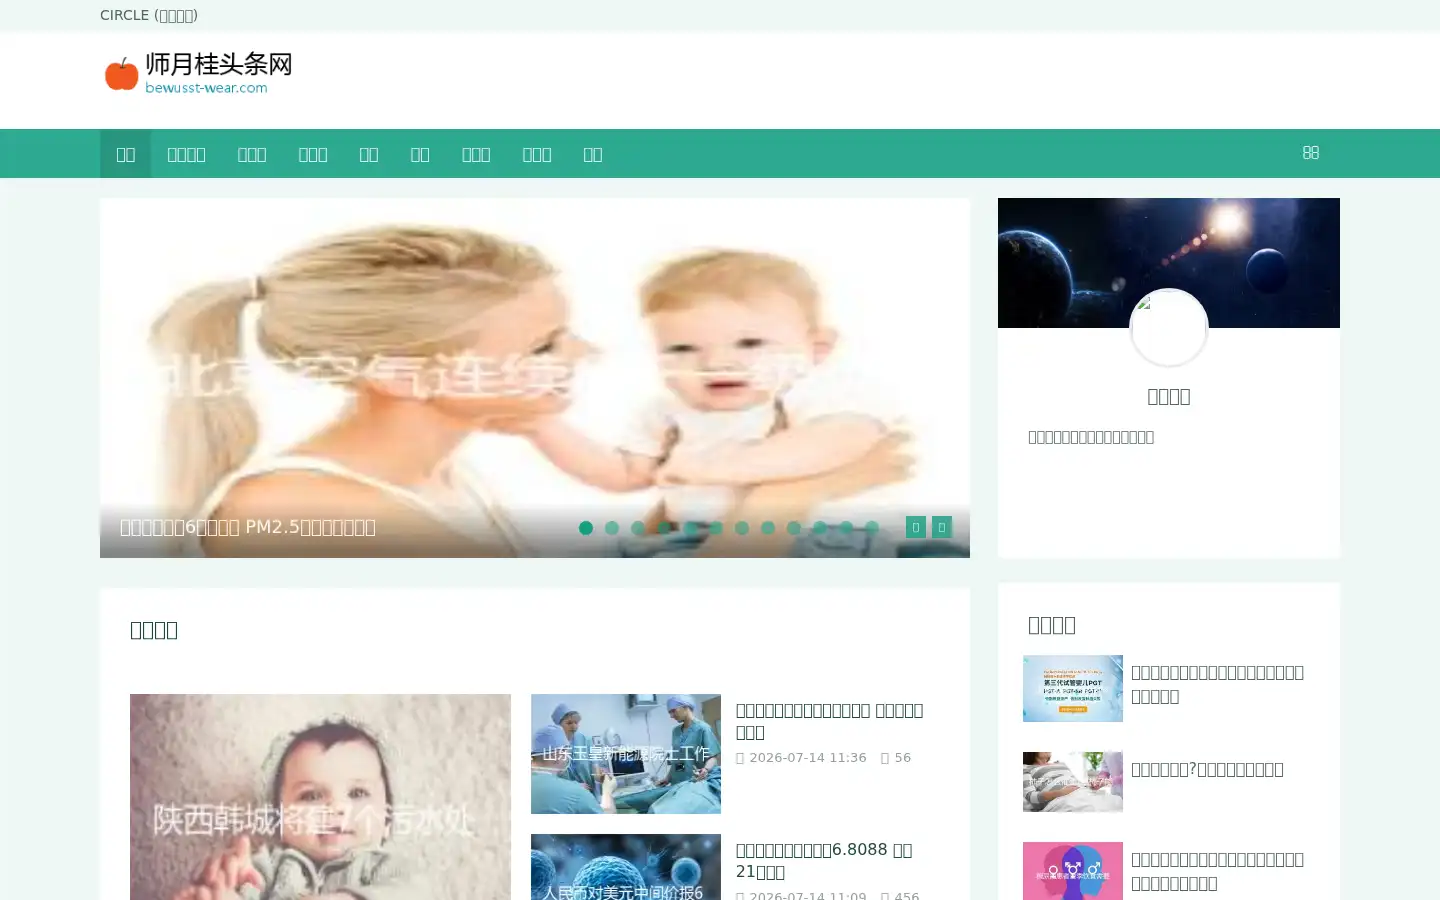Open the four-character second navigation menu item
The image size is (1440, 900).
tap(186, 154)
